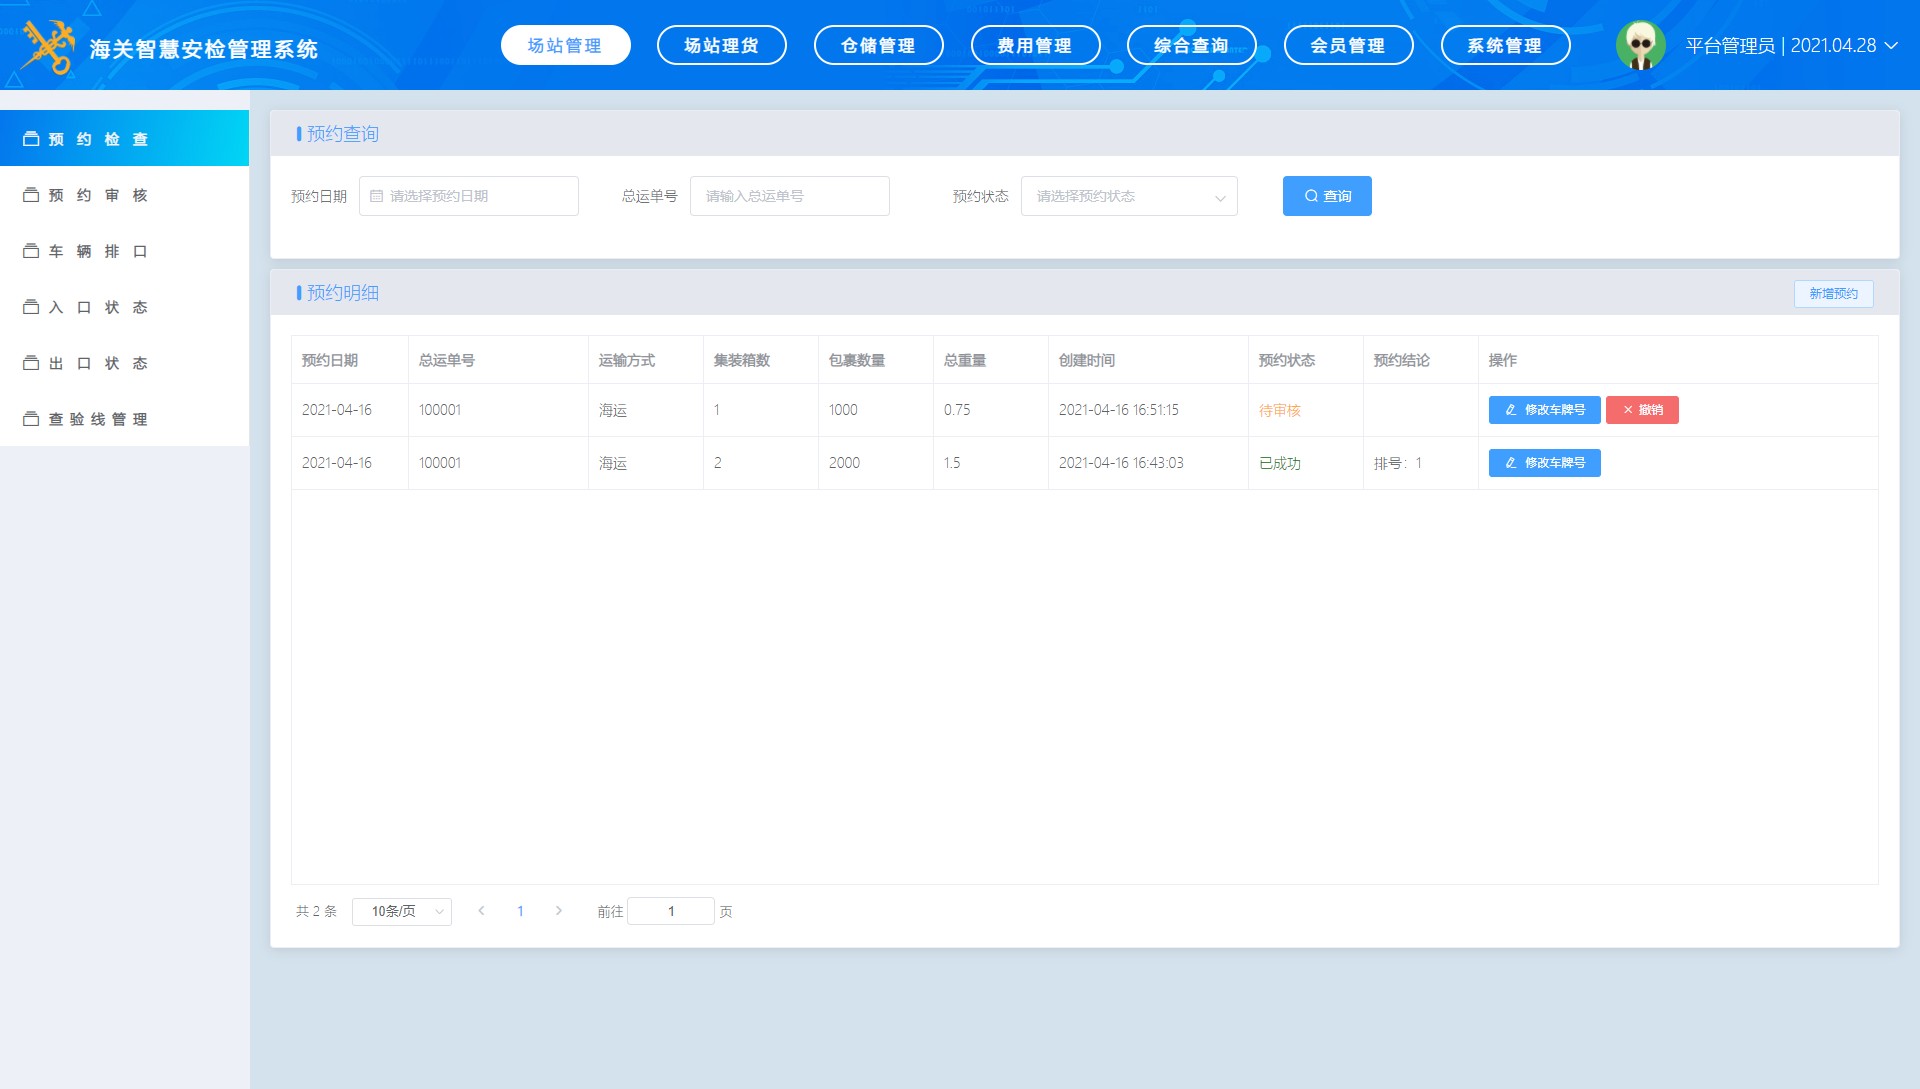
Task: Click the calendar icon in date field
Action: [x=377, y=196]
